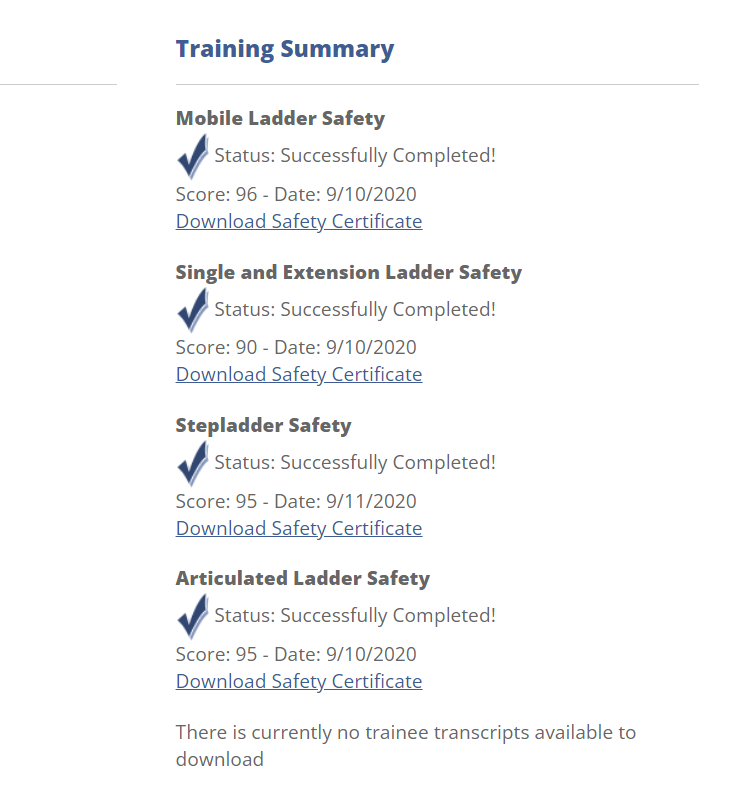
Task: Click the score 90 line dated 9/10/2020
Action: tap(296, 347)
